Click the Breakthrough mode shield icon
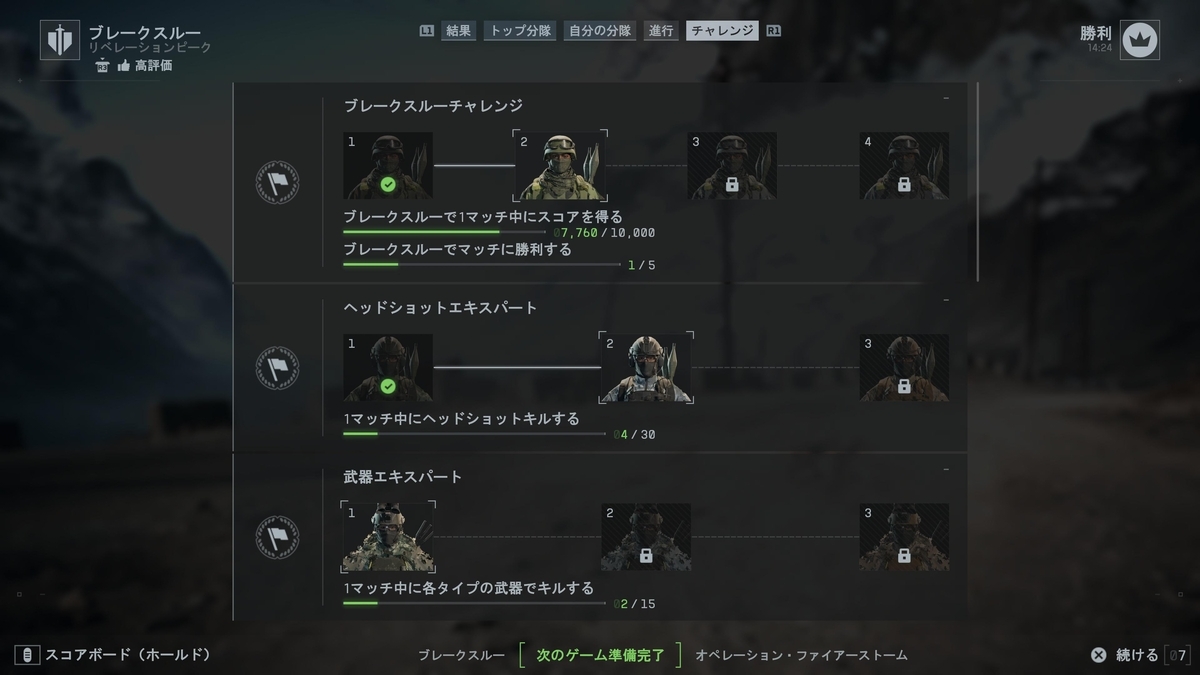This screenshot has width=1200, height=675. [60, 40]
